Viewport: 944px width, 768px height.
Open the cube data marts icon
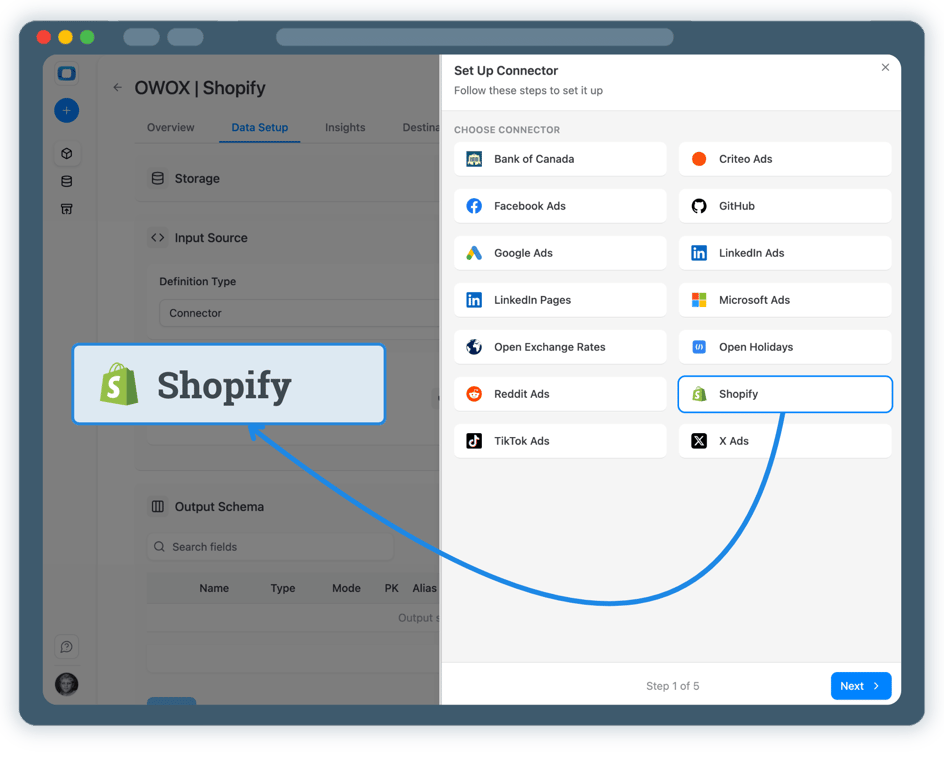tap(67, 153)
